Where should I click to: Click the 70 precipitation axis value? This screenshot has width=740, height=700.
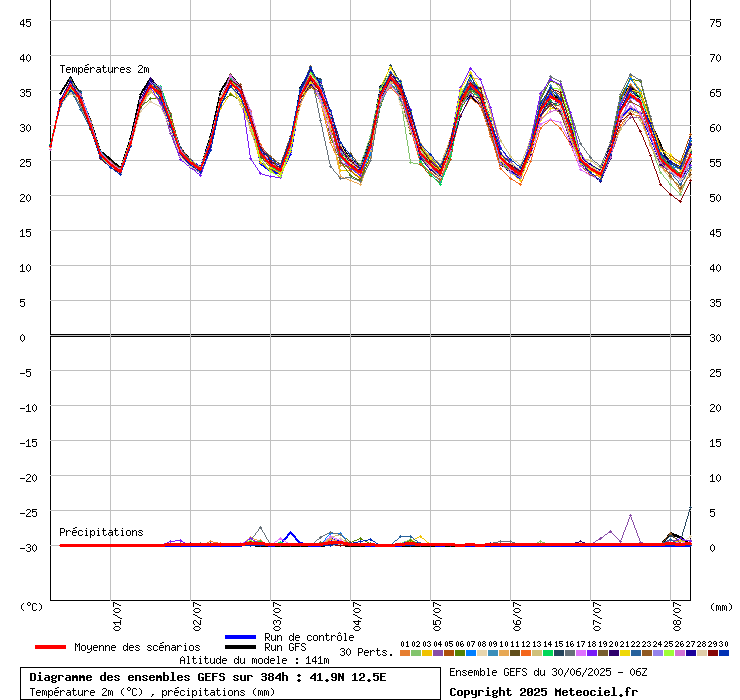click(715, 58)
